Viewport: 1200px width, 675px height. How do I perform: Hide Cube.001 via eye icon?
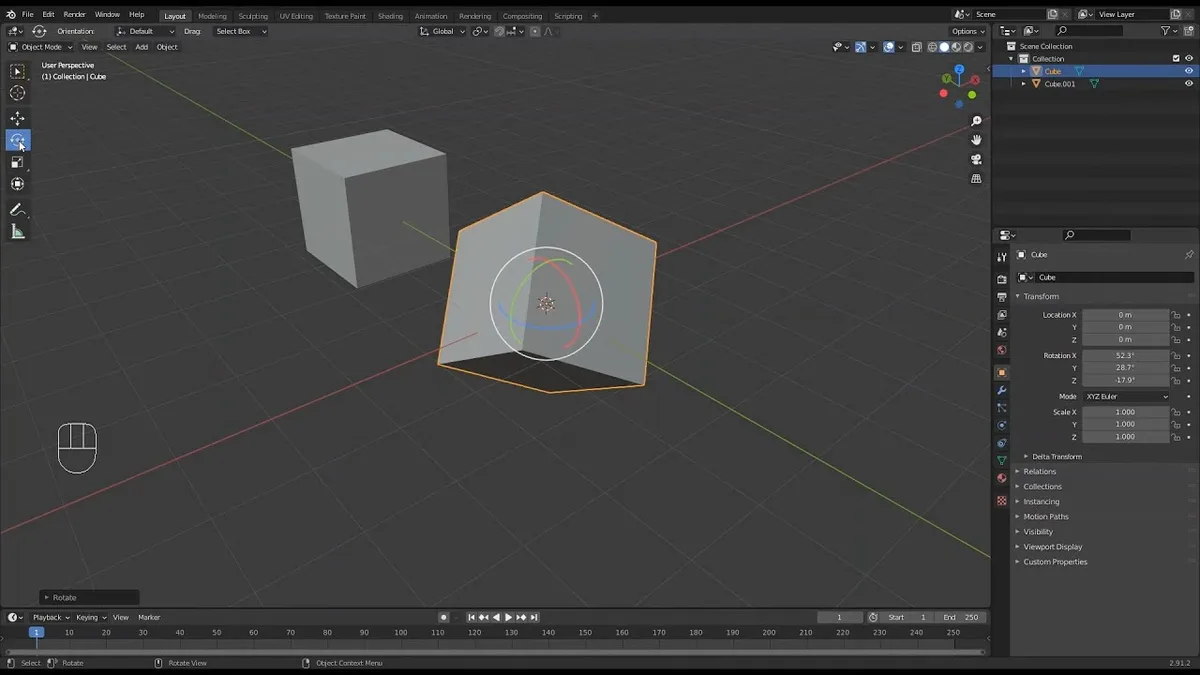tap(1188, 84)
